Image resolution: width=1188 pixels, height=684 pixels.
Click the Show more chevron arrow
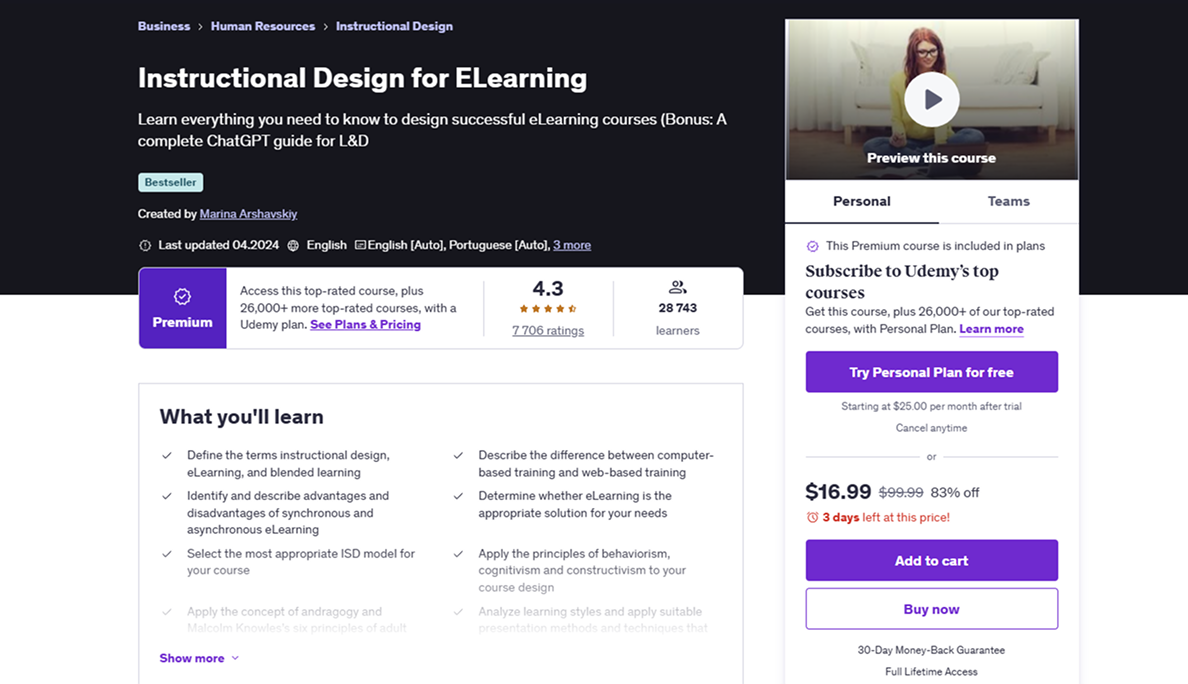click(x=235, y=658)
